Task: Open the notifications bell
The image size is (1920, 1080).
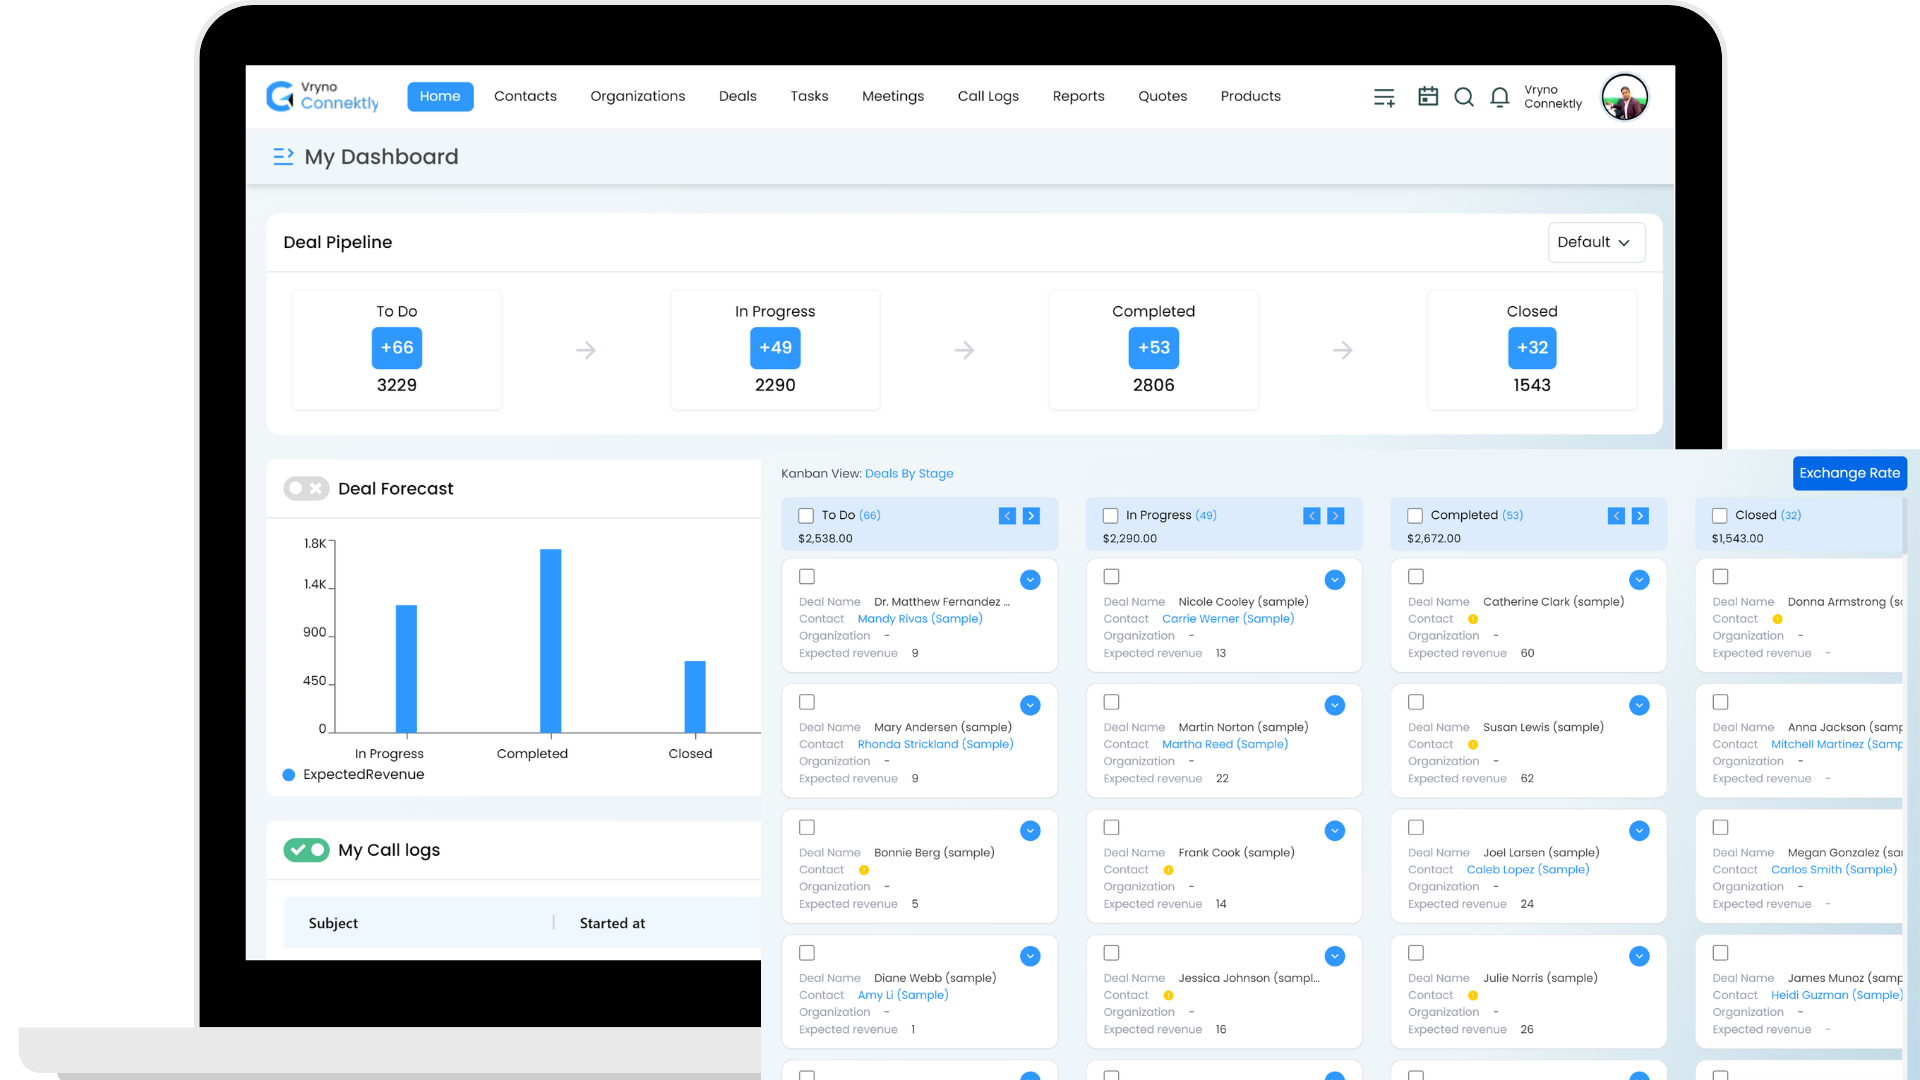Action: [x=1500, y=97]
